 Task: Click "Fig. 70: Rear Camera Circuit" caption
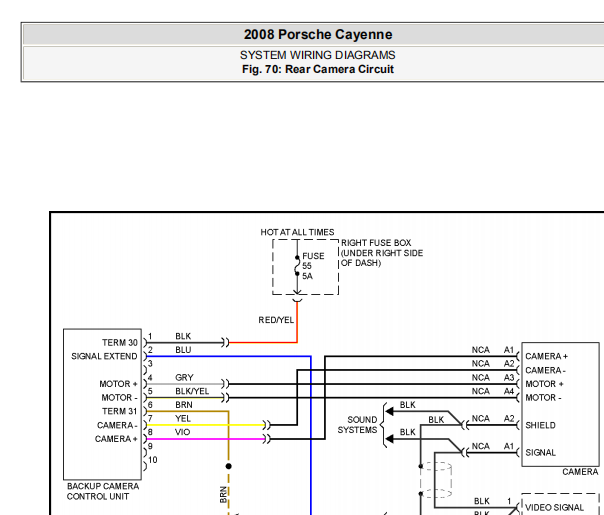pyautogui.click(x=318, y=69)
